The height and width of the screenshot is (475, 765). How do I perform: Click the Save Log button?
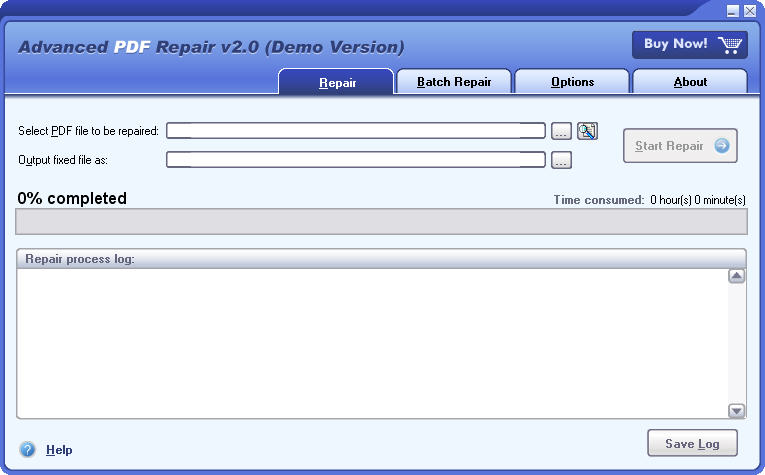pyautogui.click(x=692, y=443)
